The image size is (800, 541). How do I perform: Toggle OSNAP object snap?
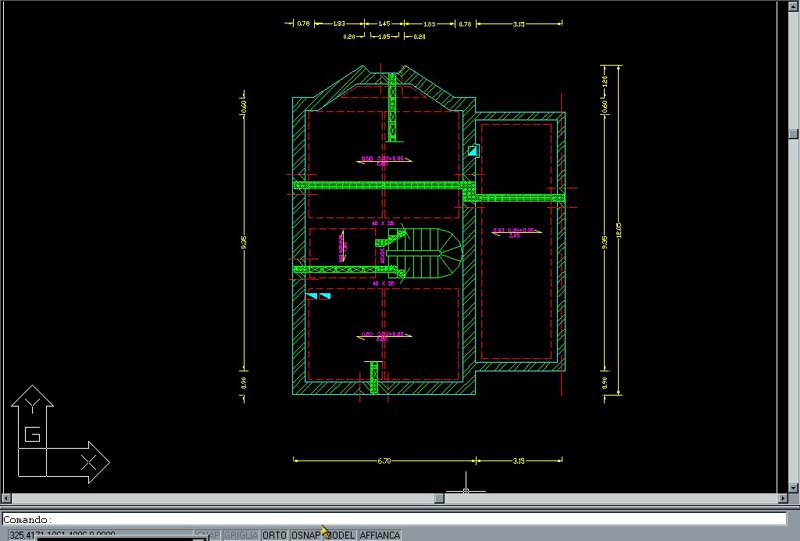[305, 535]
